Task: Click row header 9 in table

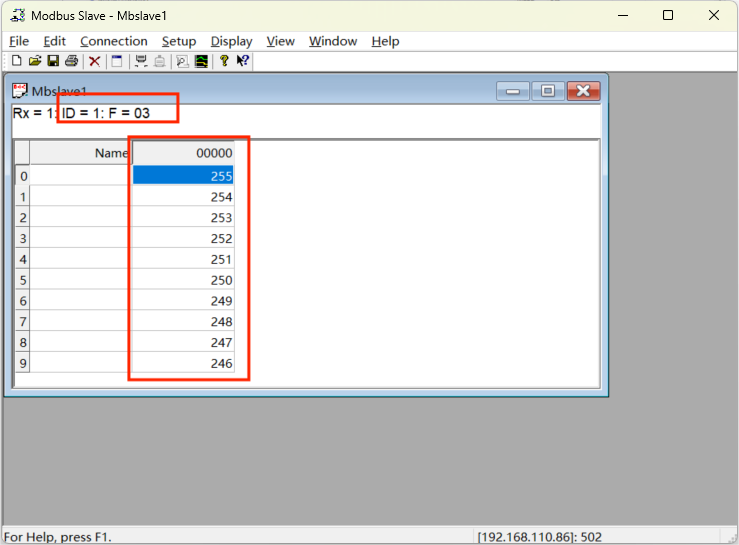Action: click(22, 364)
